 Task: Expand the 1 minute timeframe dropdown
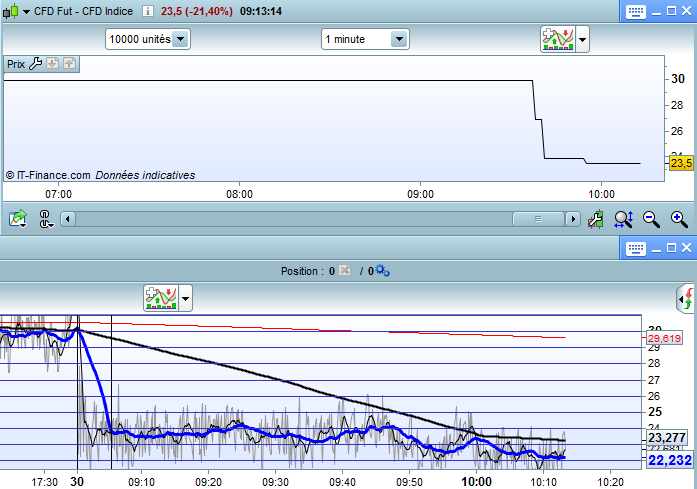coord(399,39)
